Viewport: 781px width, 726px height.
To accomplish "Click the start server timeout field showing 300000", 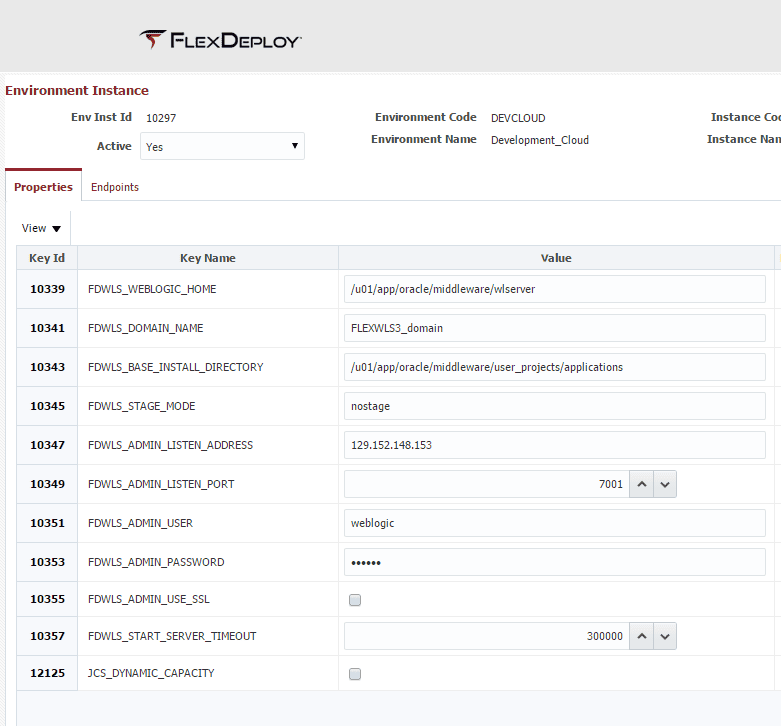I will coord(487,636).
